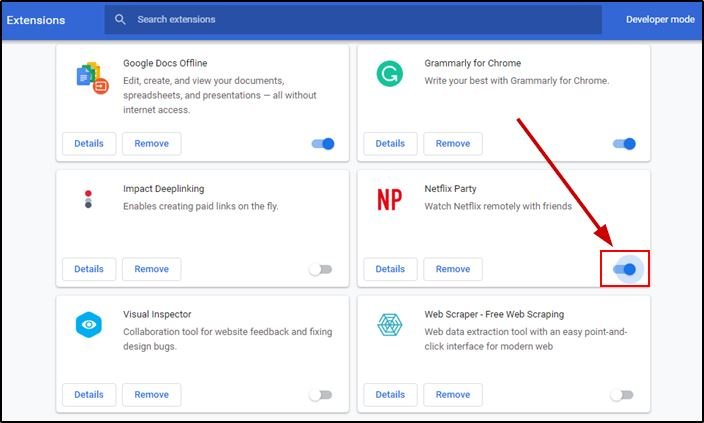Click the 'Visual Inspector' title text
Screen dimensions: 704x423
click(x=157, y=314)
